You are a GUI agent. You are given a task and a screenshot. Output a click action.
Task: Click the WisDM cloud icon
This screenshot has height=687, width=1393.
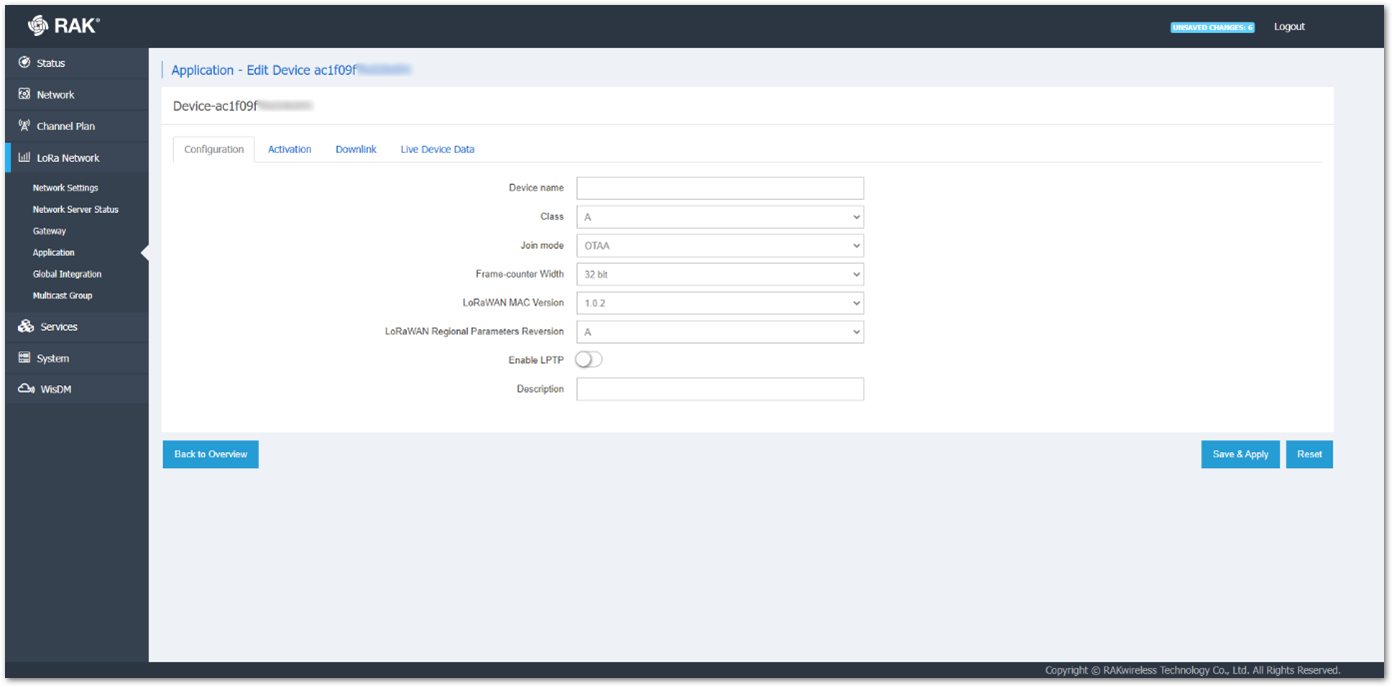point(23,389)
